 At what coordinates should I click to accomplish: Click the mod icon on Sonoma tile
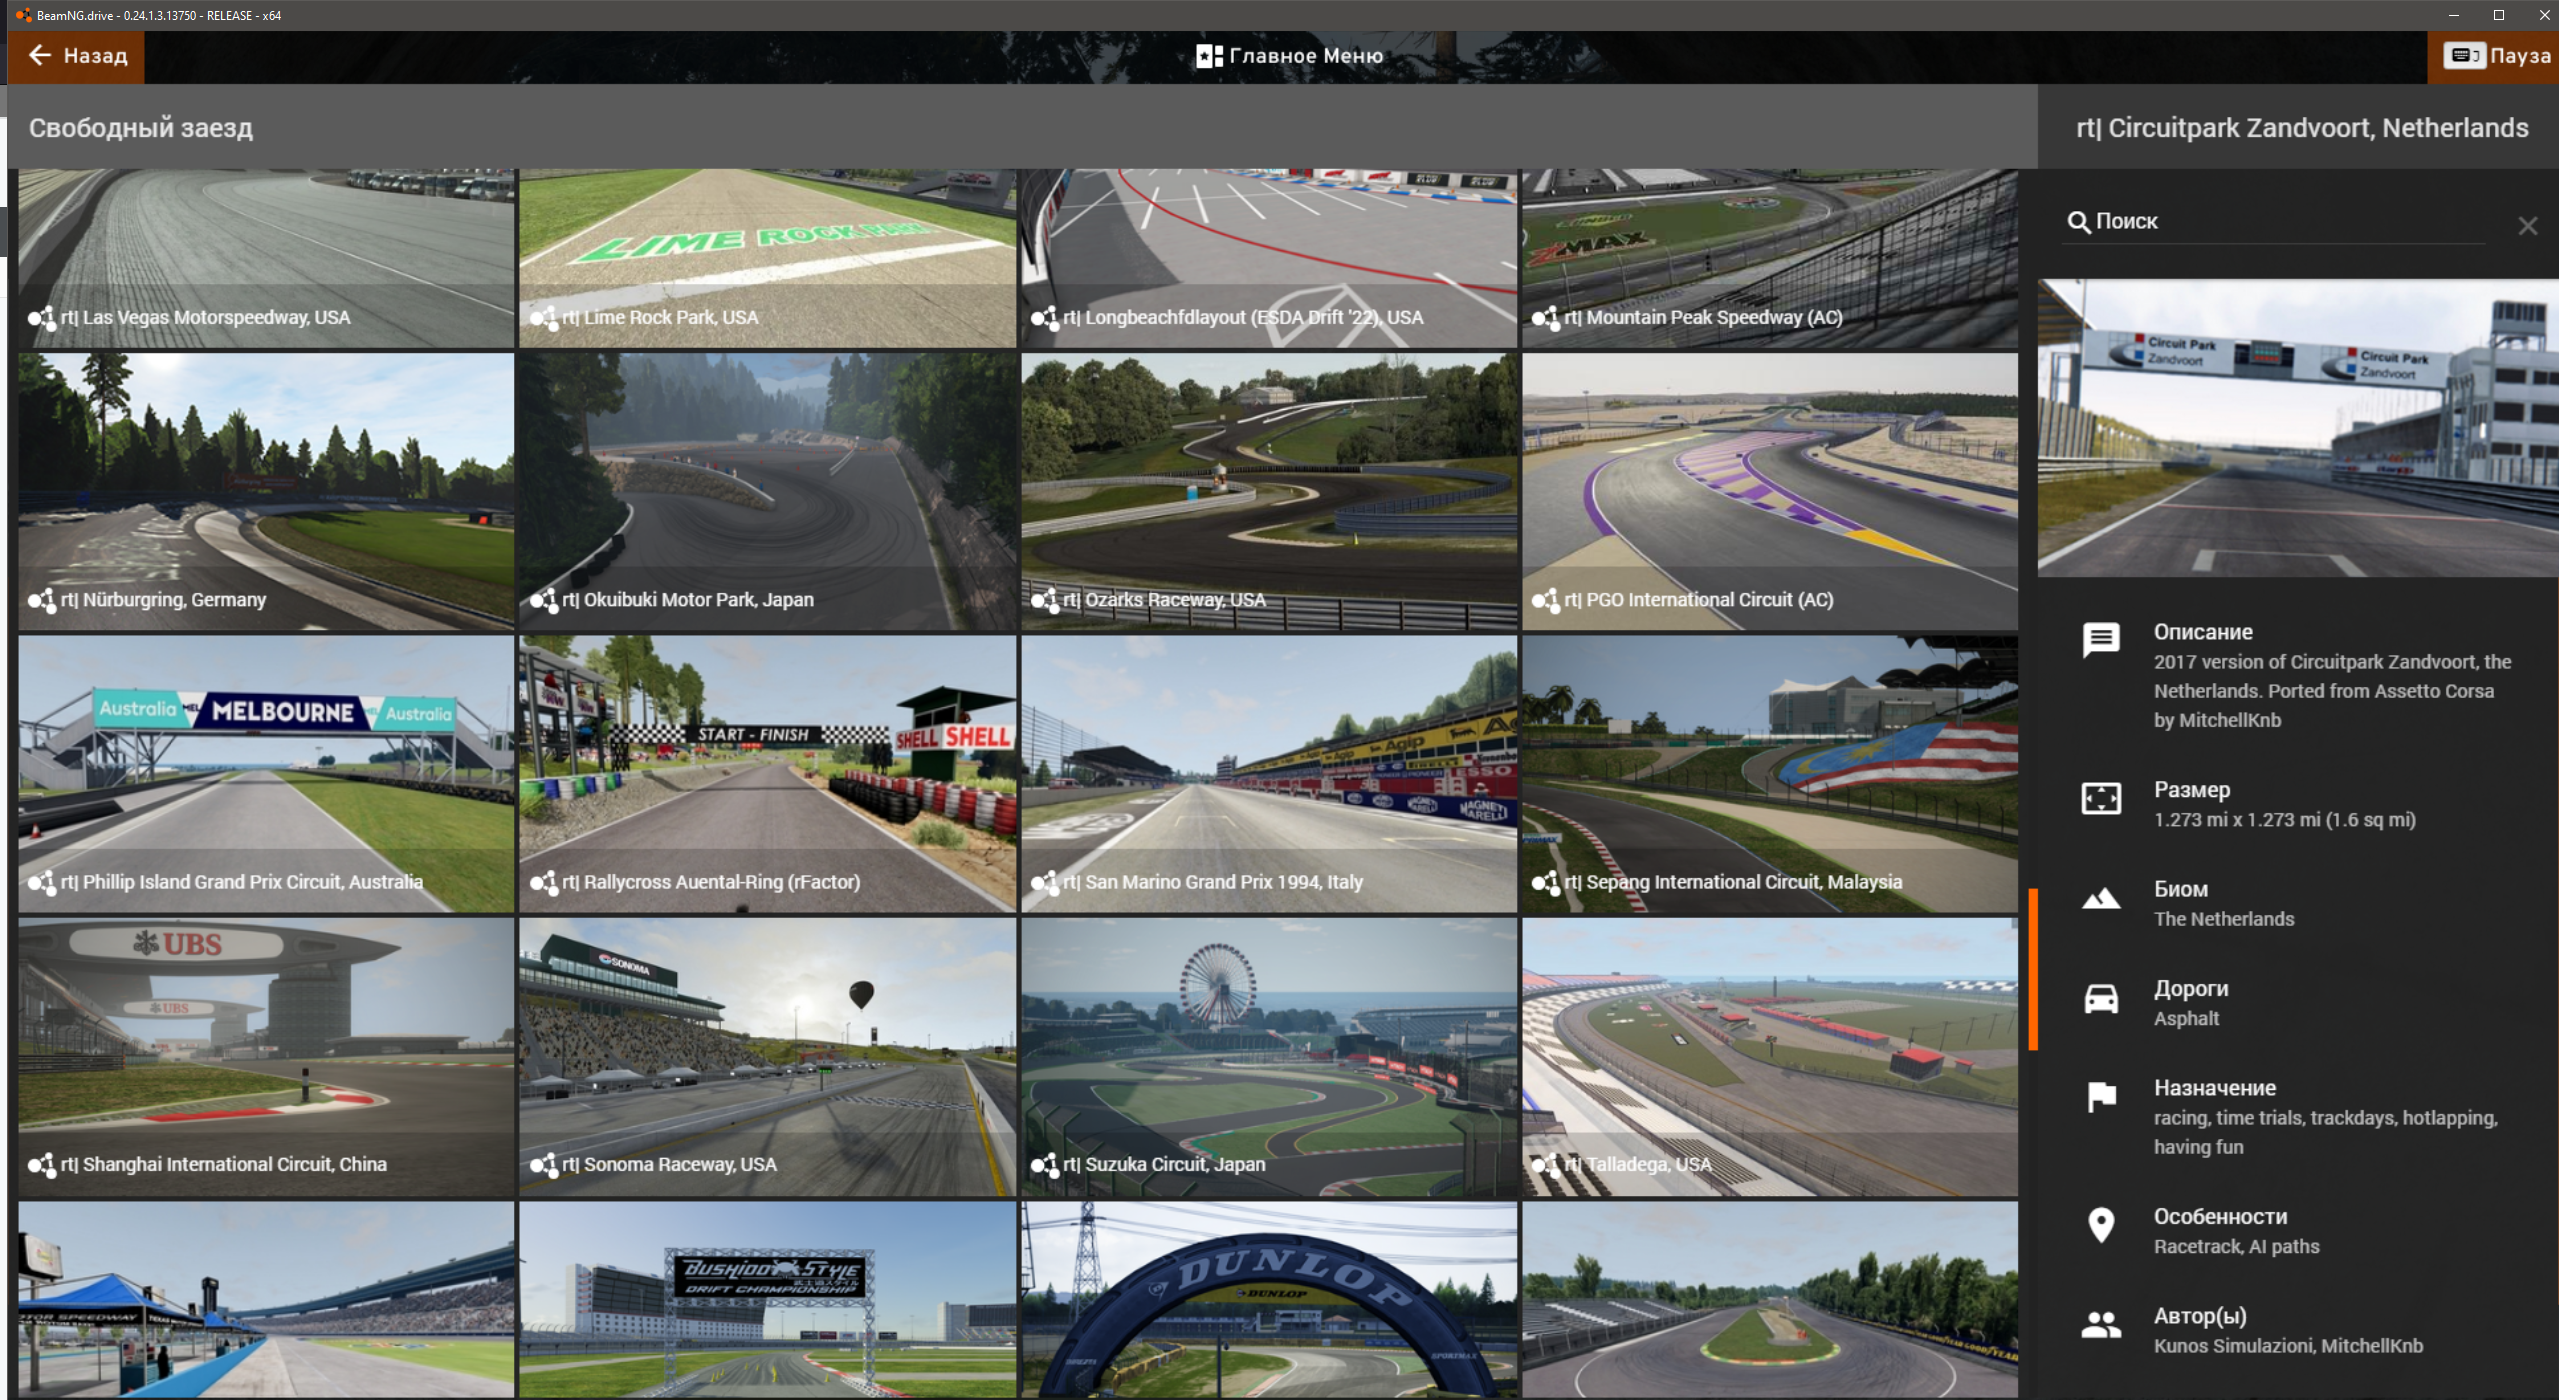coord(543,1165)
